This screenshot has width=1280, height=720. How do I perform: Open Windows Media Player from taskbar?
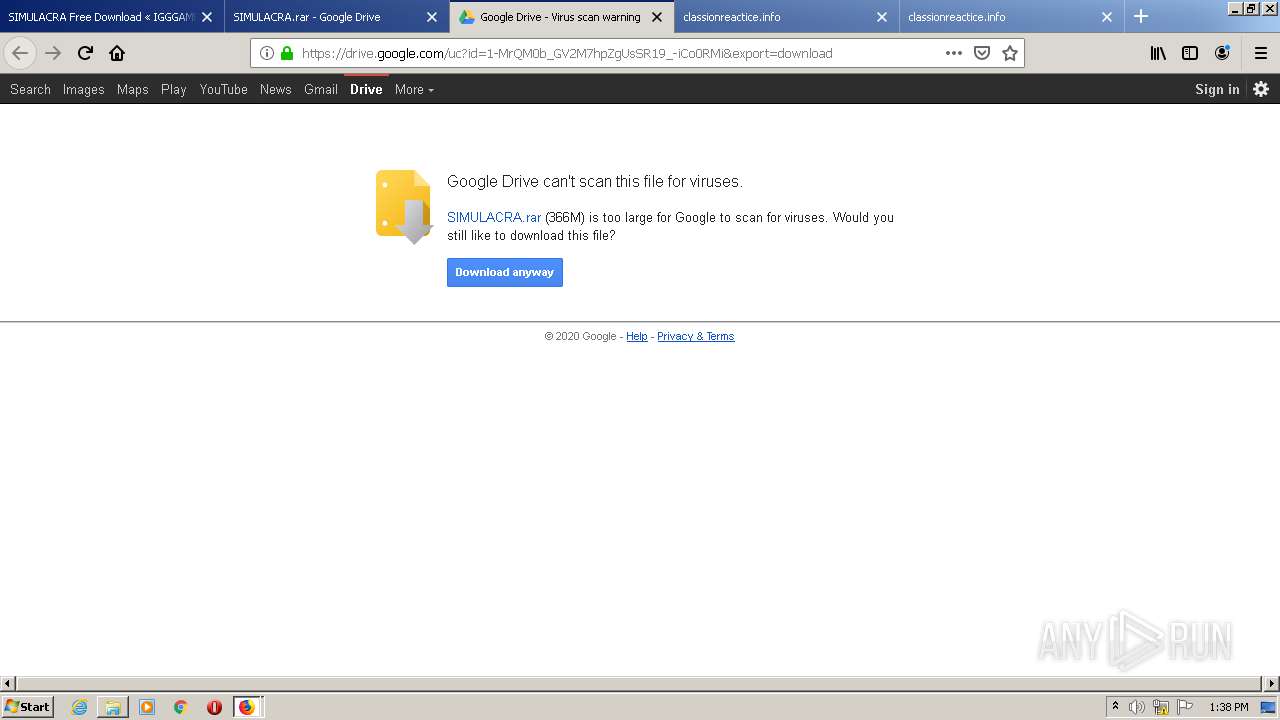[x=147, y=707]
